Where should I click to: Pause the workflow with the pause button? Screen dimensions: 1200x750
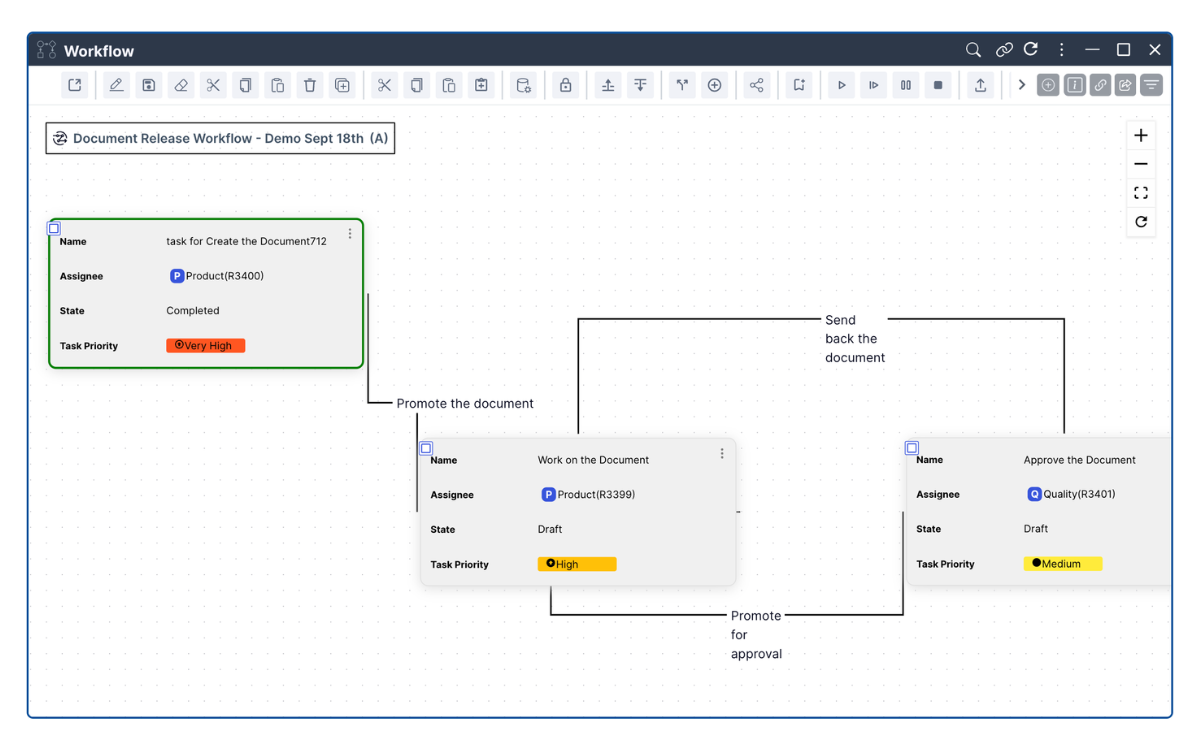point(905,86)
